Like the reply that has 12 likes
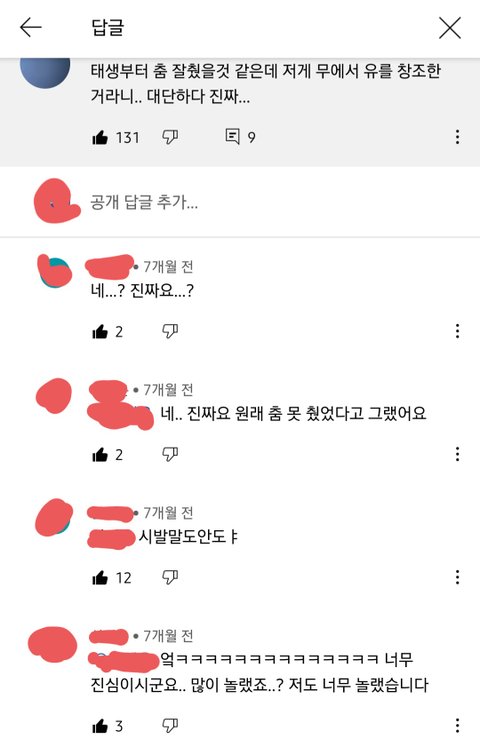The image size is (480, 755). [x=100, y=578]
